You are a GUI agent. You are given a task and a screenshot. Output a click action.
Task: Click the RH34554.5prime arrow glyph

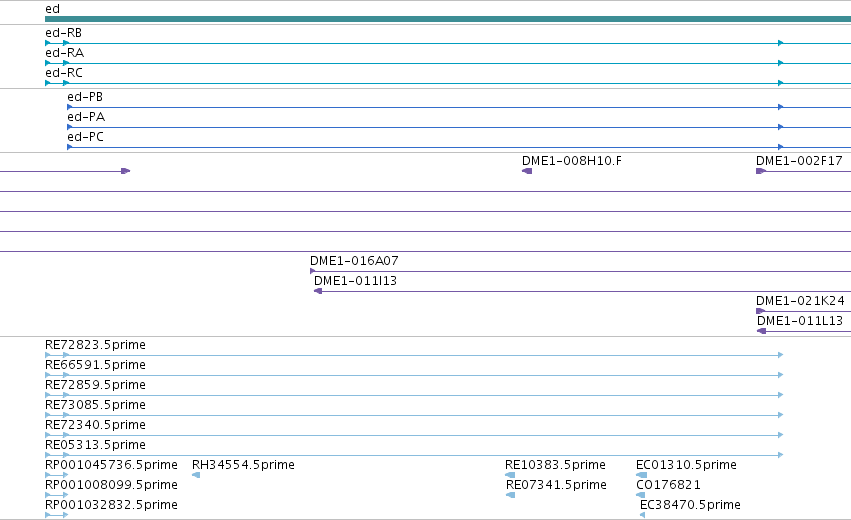pyautogui.click(x=196, y=475)
